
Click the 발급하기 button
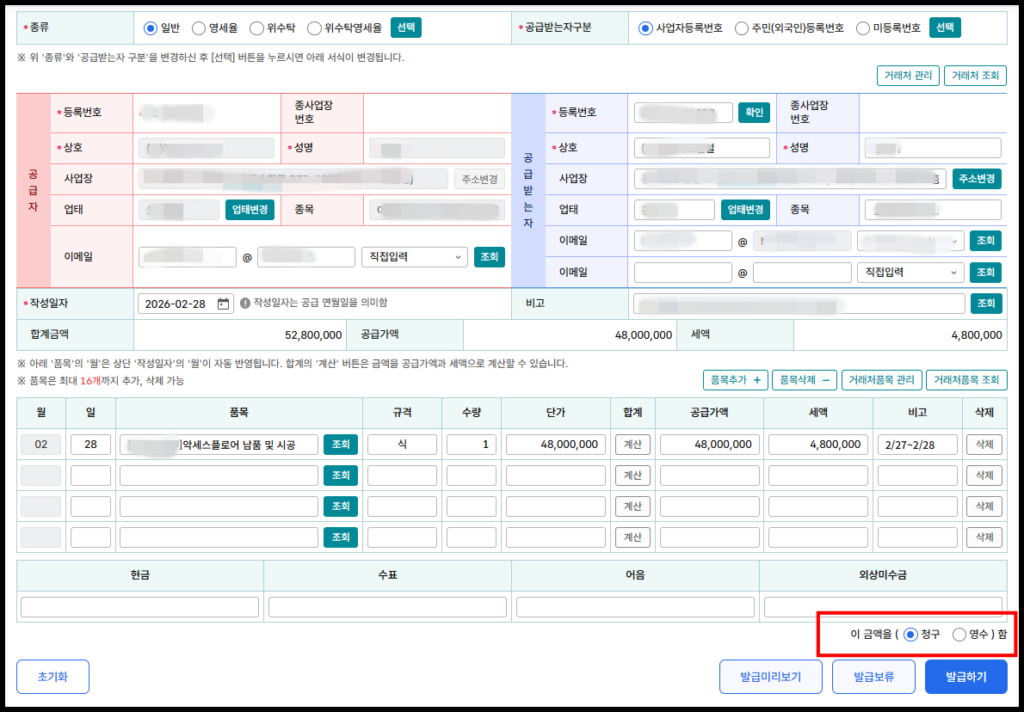[x=965, y=677]
